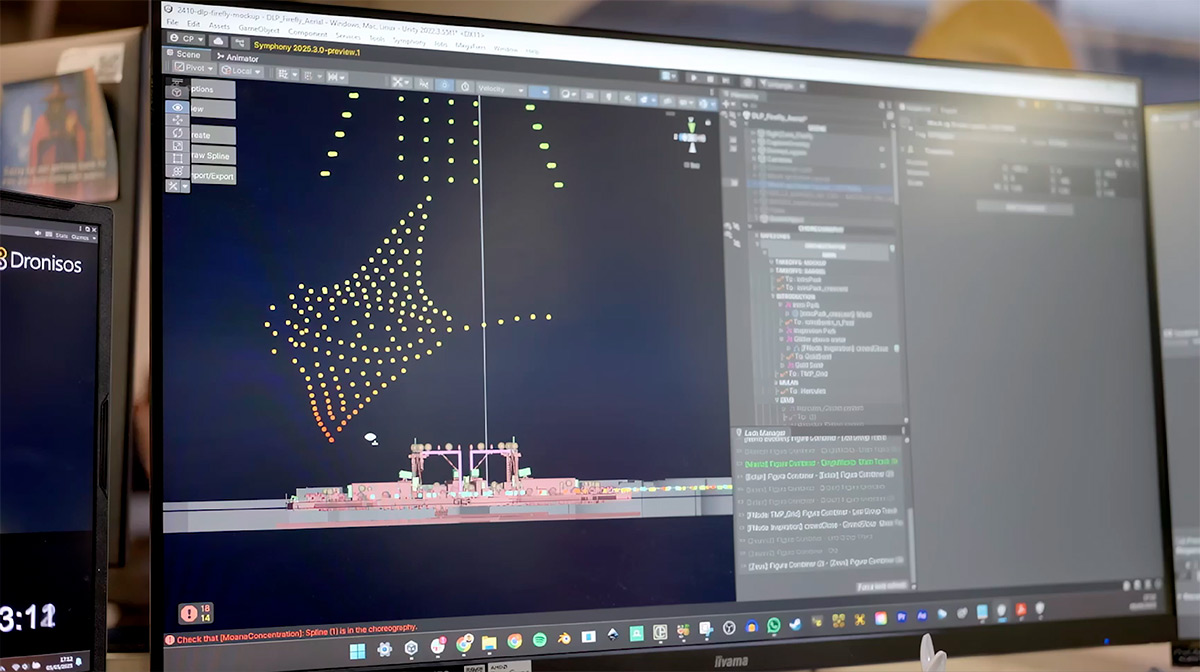
Task: Open the CP account dropdown
Action: point(186,38)
